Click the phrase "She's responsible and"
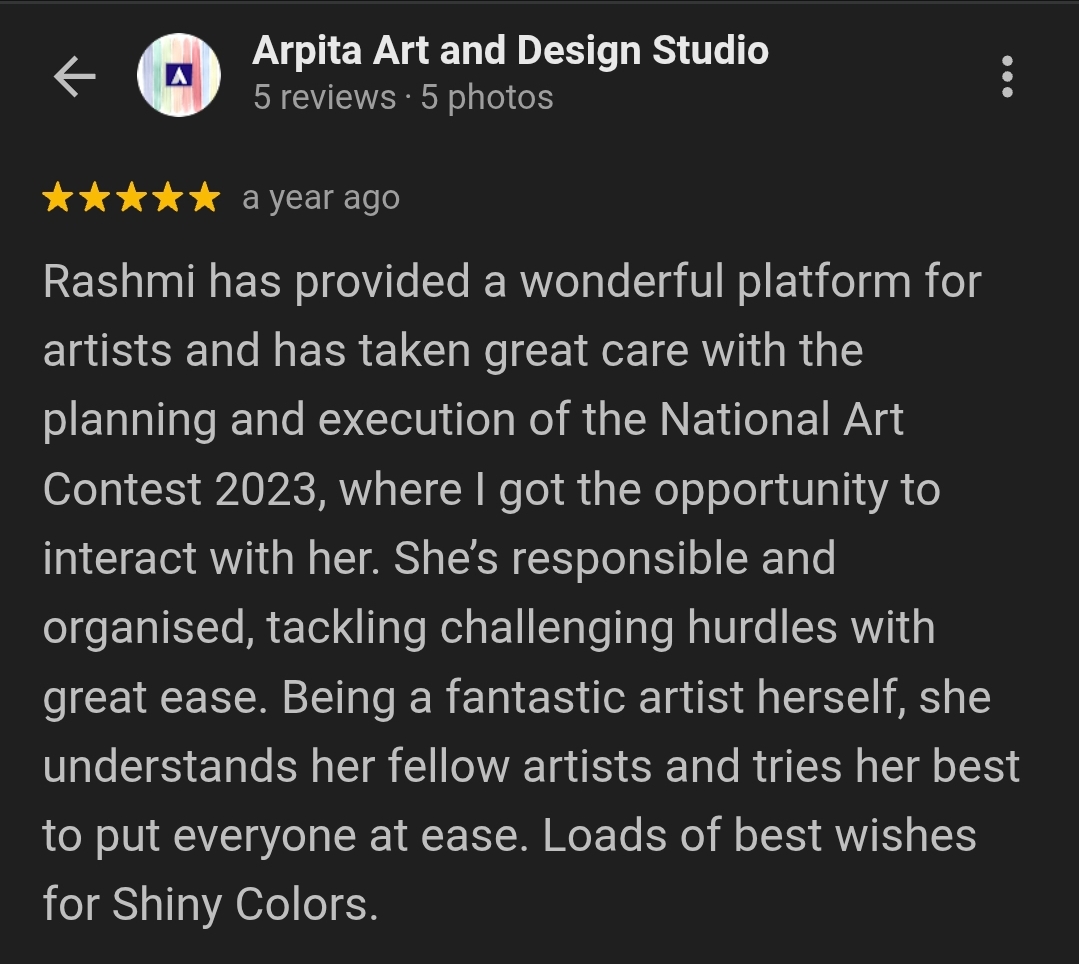Viewport: 1079px width, 964px height. pyautogui.click(x=615, y=559)
